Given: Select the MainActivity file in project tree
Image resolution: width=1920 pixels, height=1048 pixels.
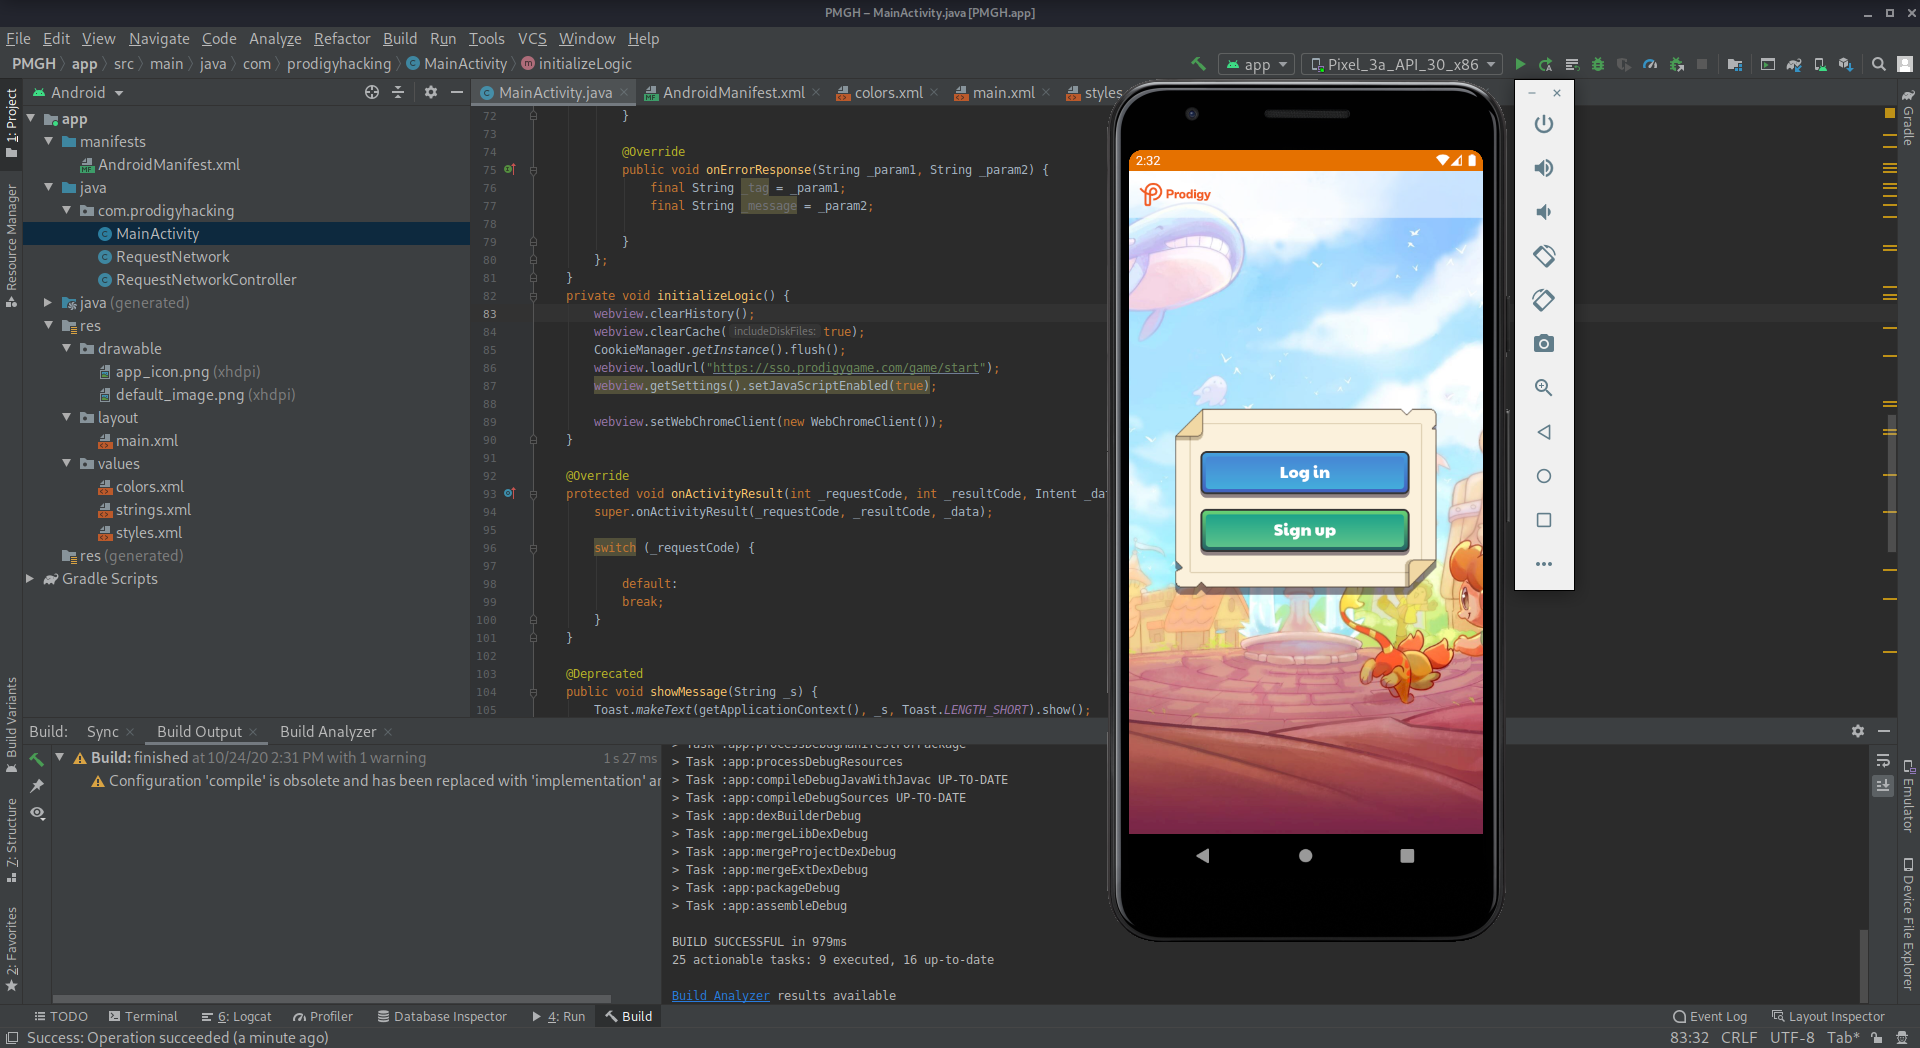Looking at the screenshot, I should click(x=157, y=233).
